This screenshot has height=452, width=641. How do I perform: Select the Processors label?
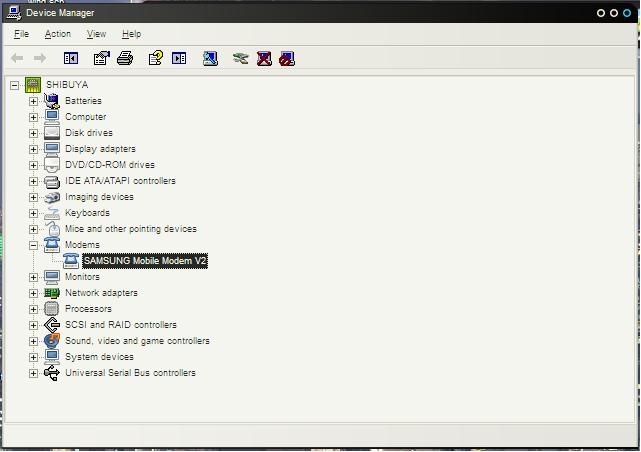[x=88, y=309]
